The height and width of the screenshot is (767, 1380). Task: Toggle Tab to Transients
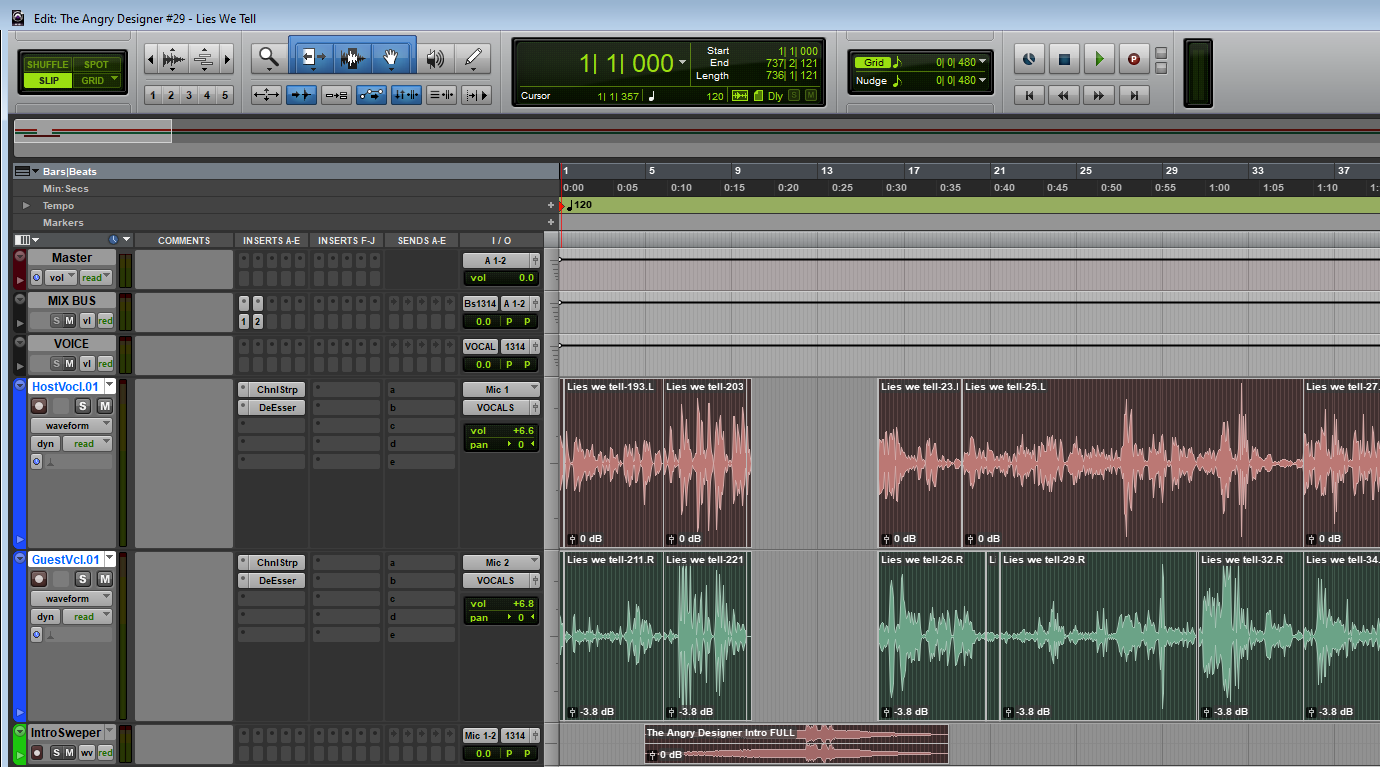tap(301, 95)
